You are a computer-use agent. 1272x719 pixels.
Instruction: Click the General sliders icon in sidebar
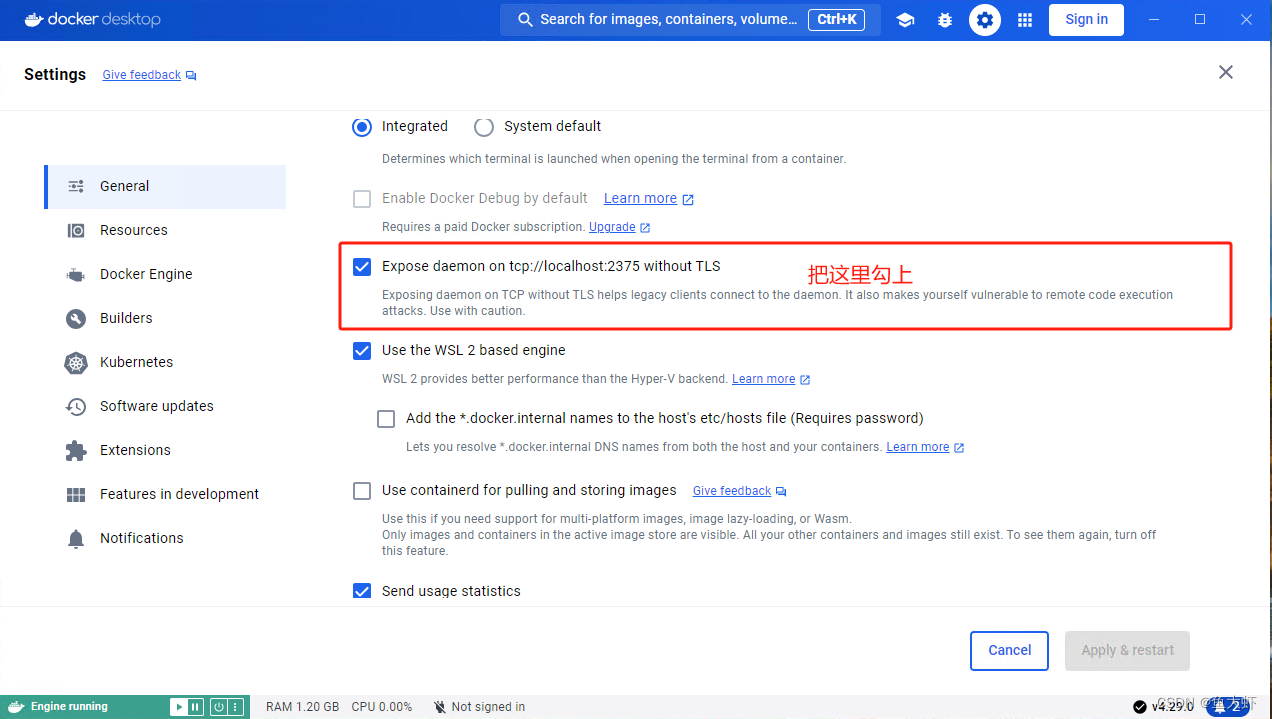point(76,186)
